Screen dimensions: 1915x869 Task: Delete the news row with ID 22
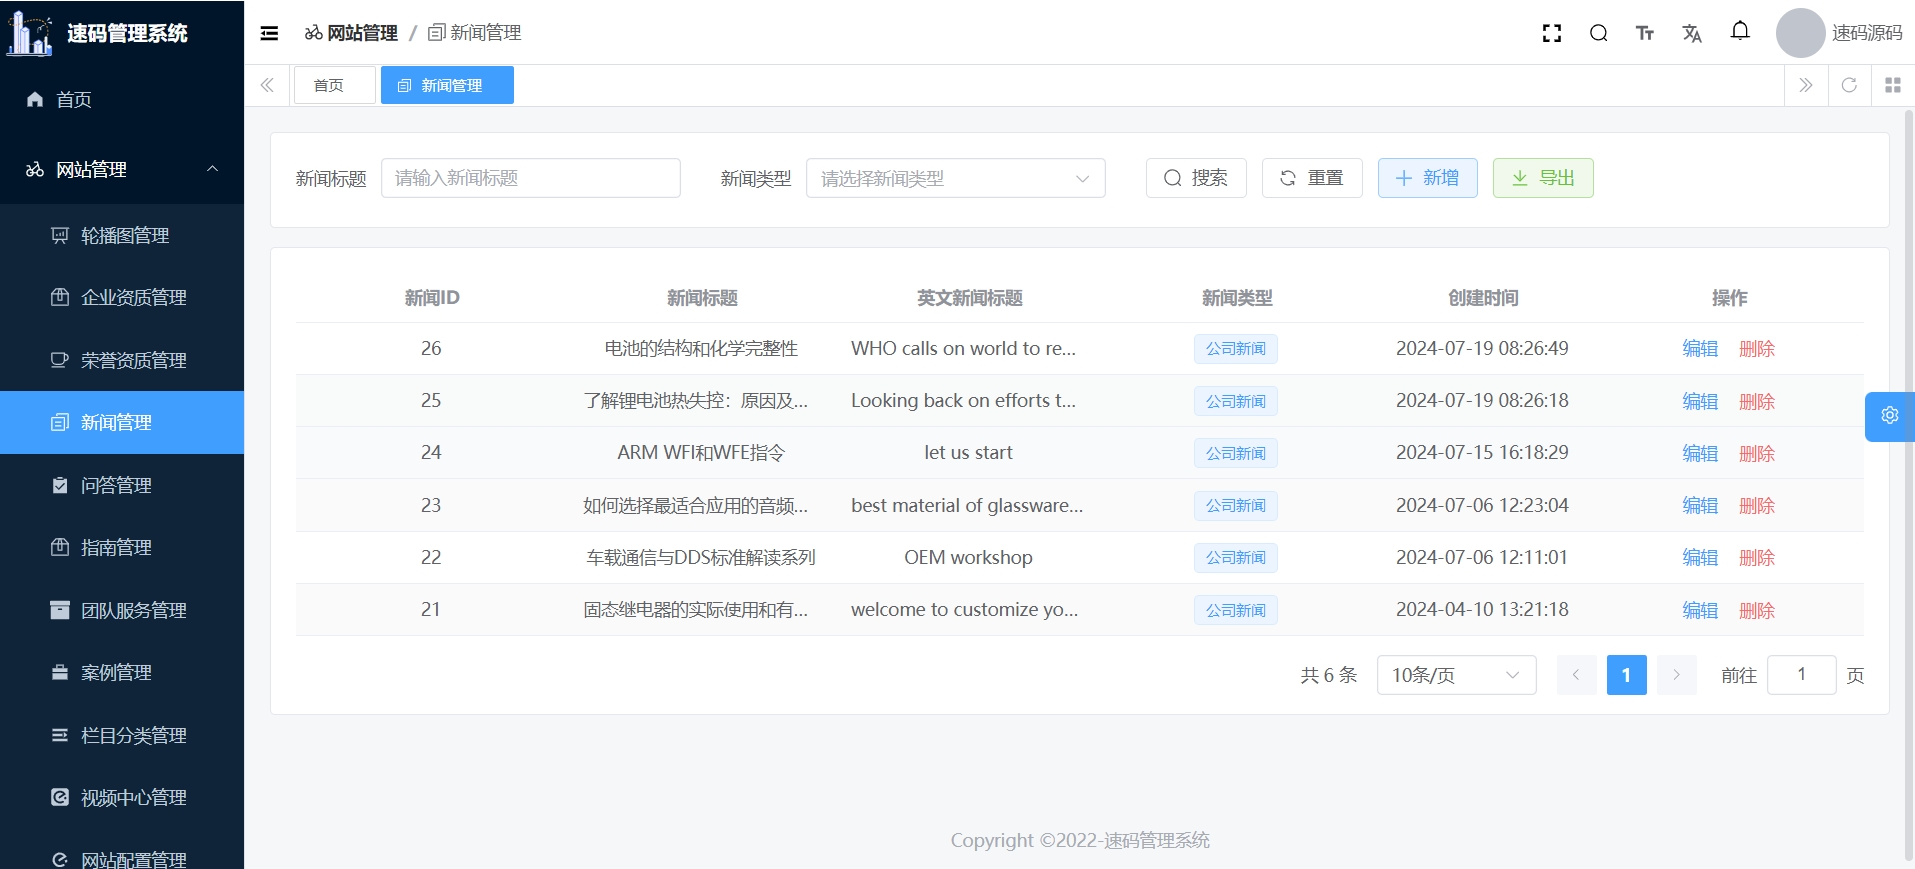point(1756,558)
